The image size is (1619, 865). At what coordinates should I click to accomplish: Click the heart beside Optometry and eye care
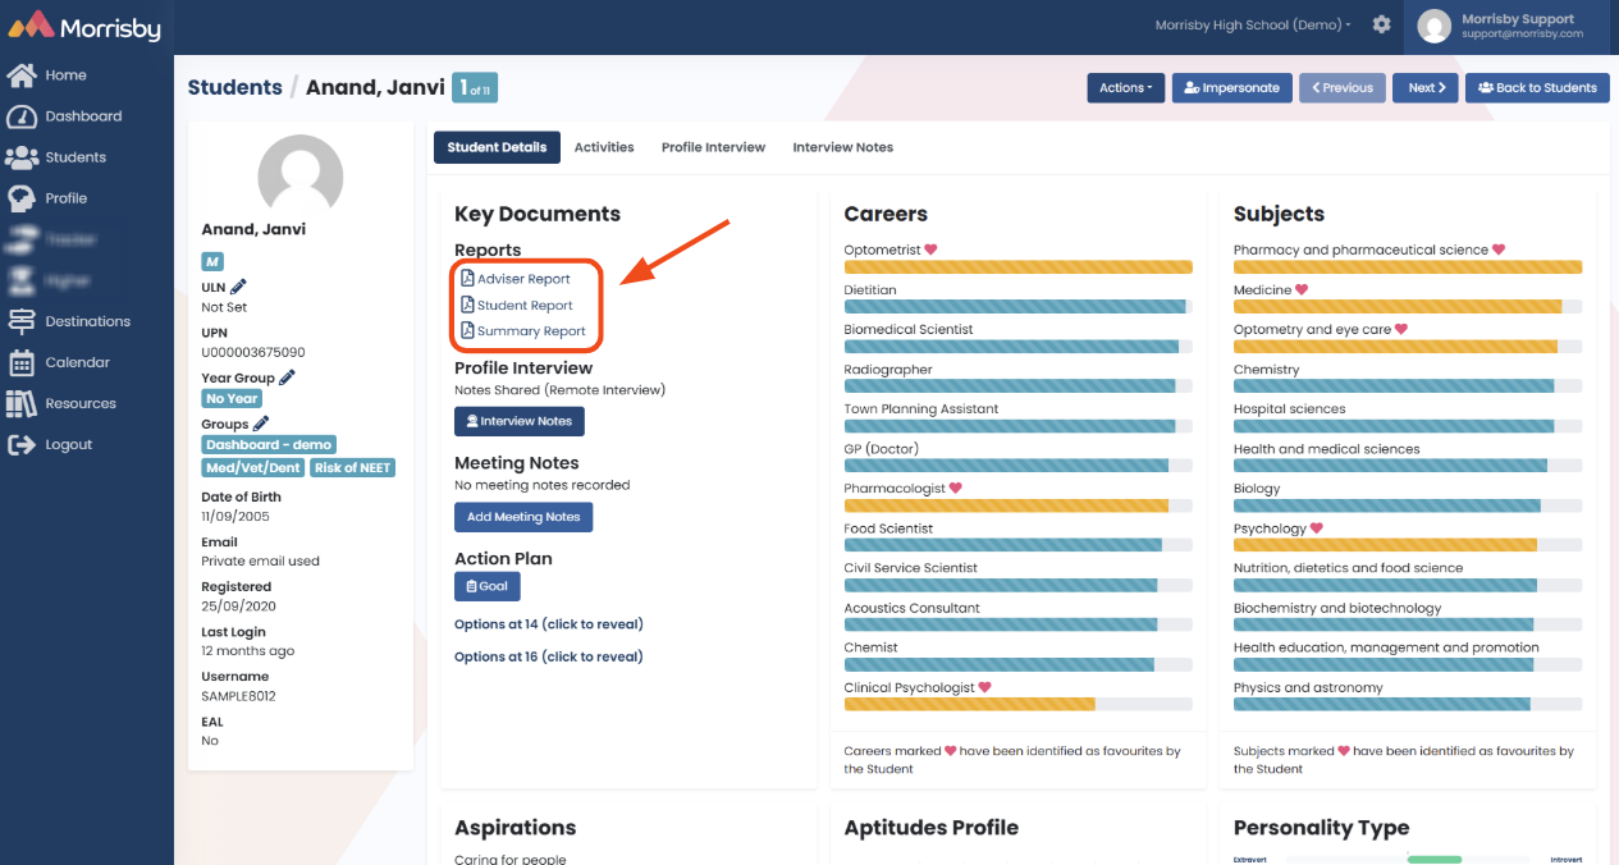click(x=1401, y=328)
